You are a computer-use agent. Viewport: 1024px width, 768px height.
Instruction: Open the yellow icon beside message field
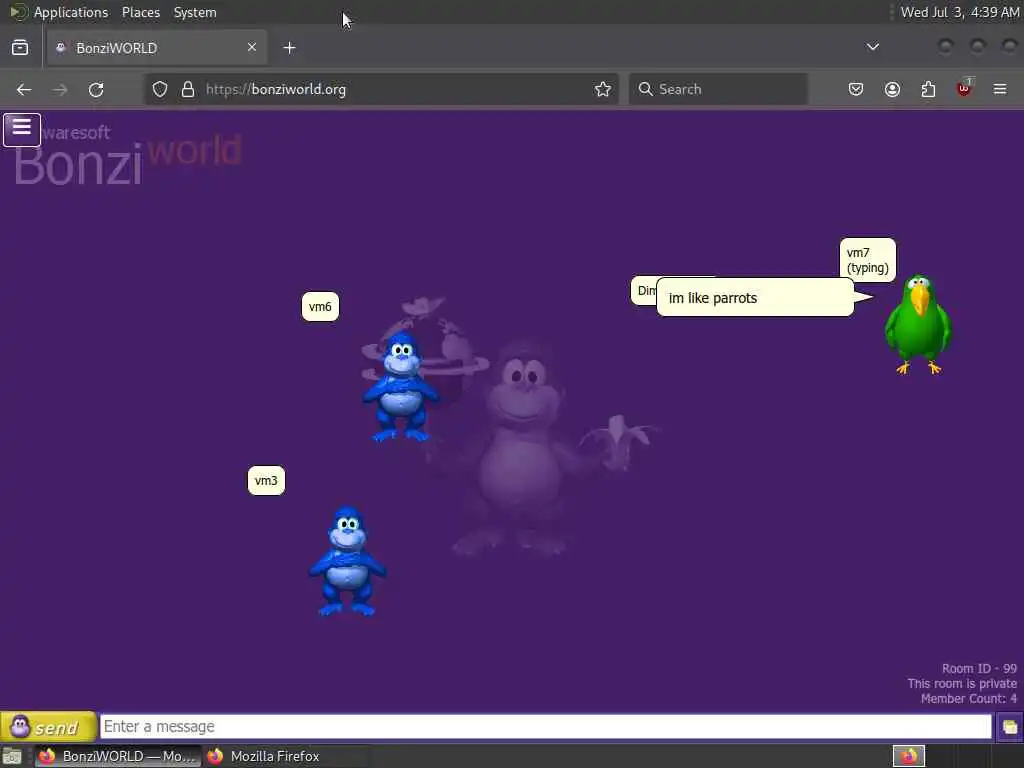point(1009,727)
